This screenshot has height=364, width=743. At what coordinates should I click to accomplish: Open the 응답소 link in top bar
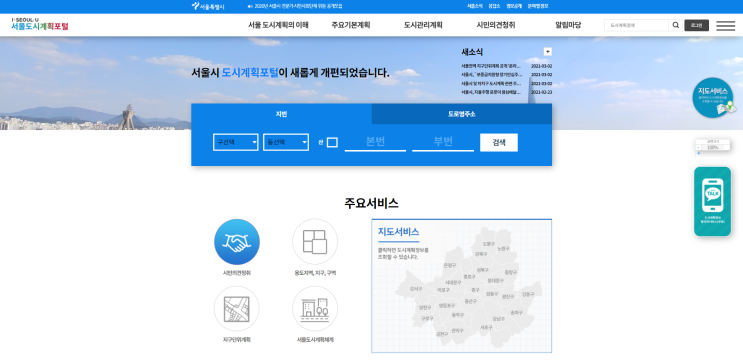point(494,7)
